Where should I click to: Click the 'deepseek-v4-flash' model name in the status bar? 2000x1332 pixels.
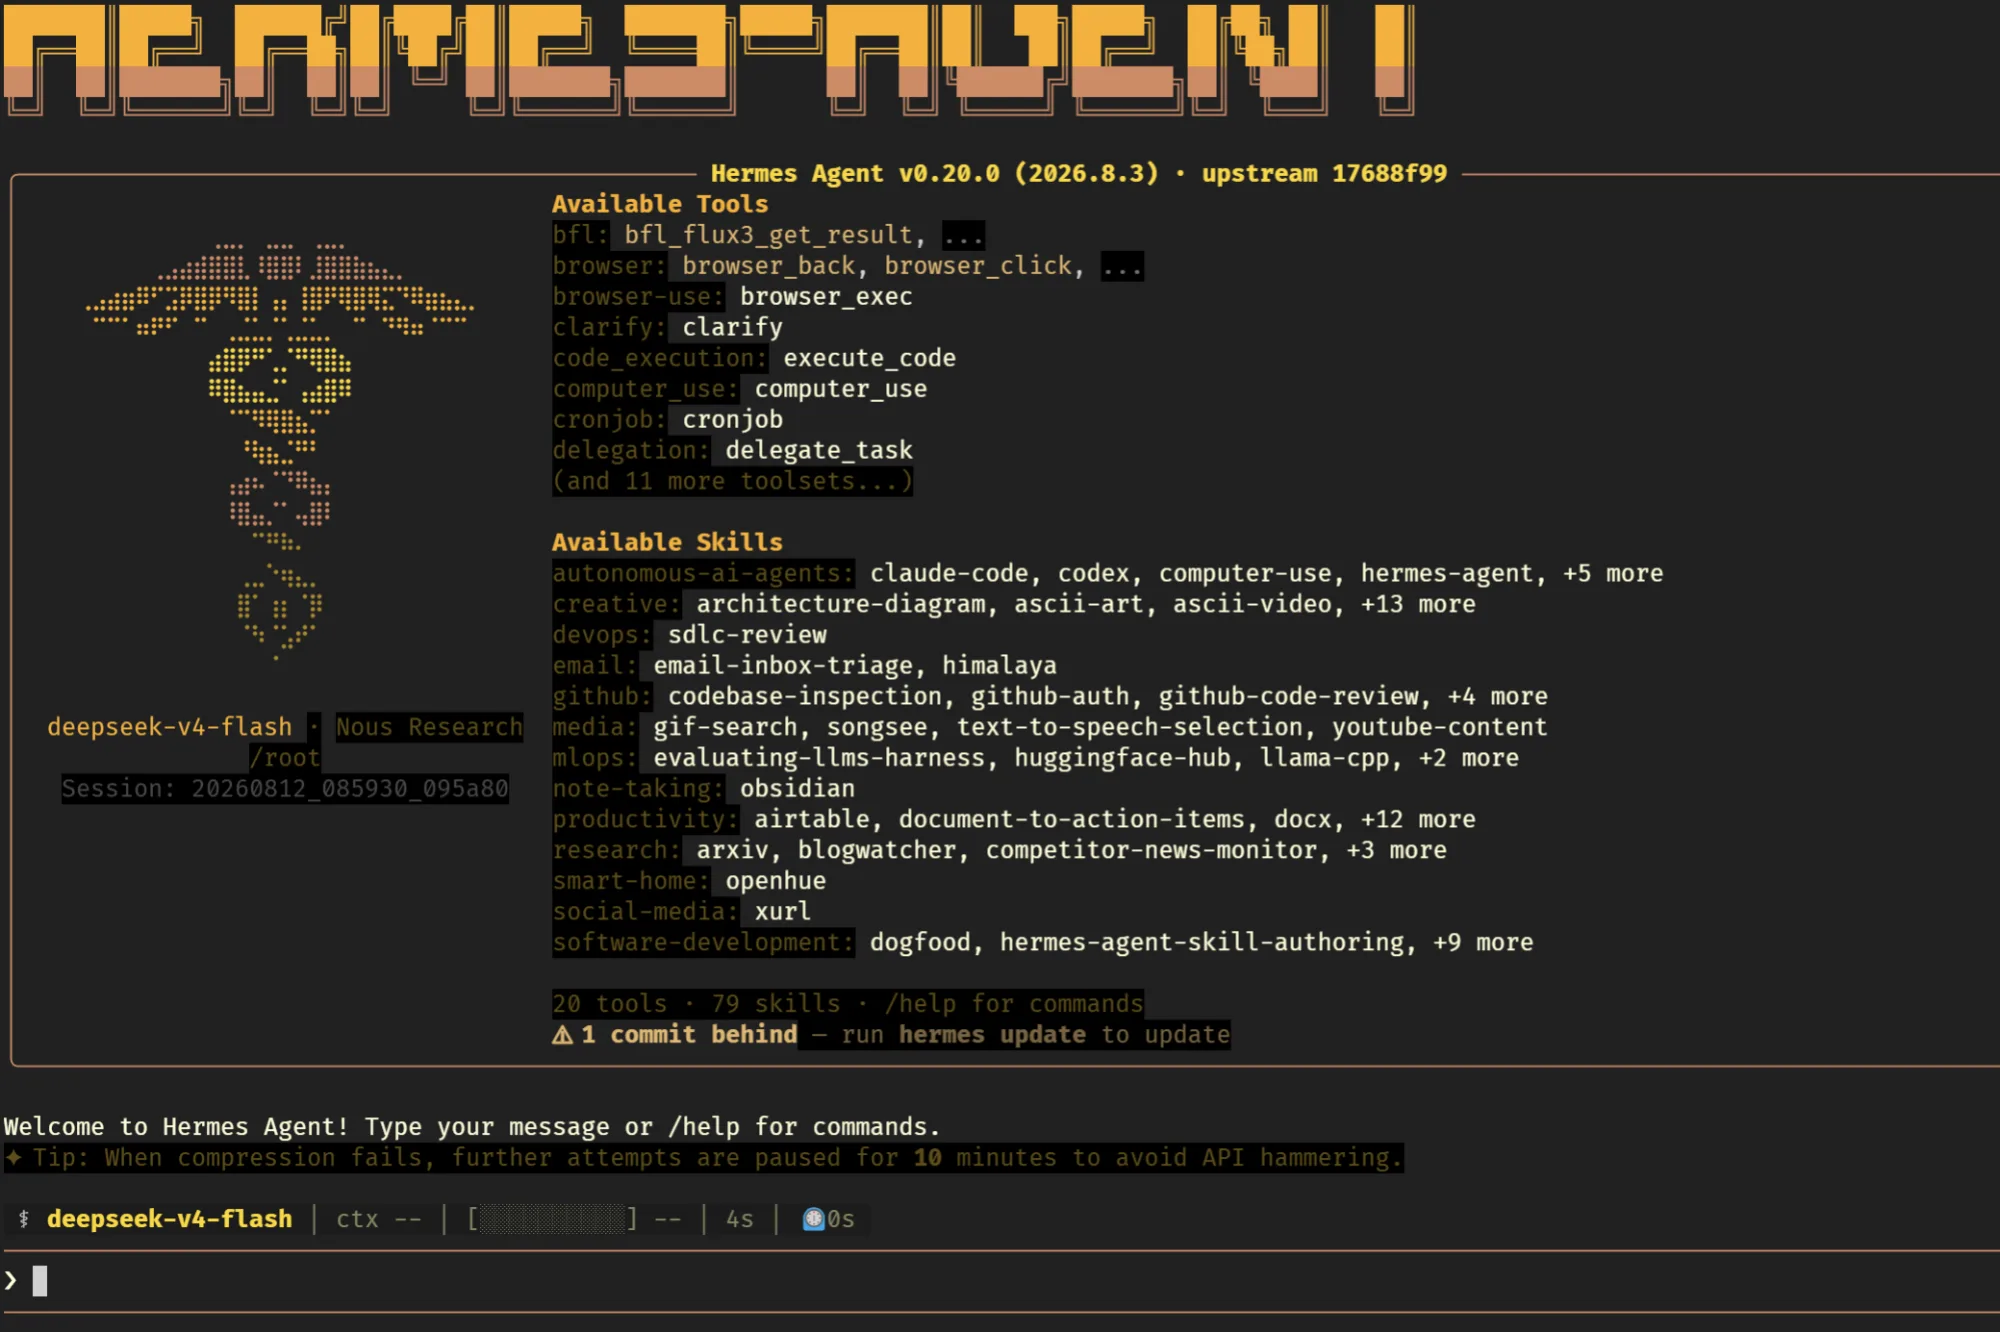pos(169,1219)
